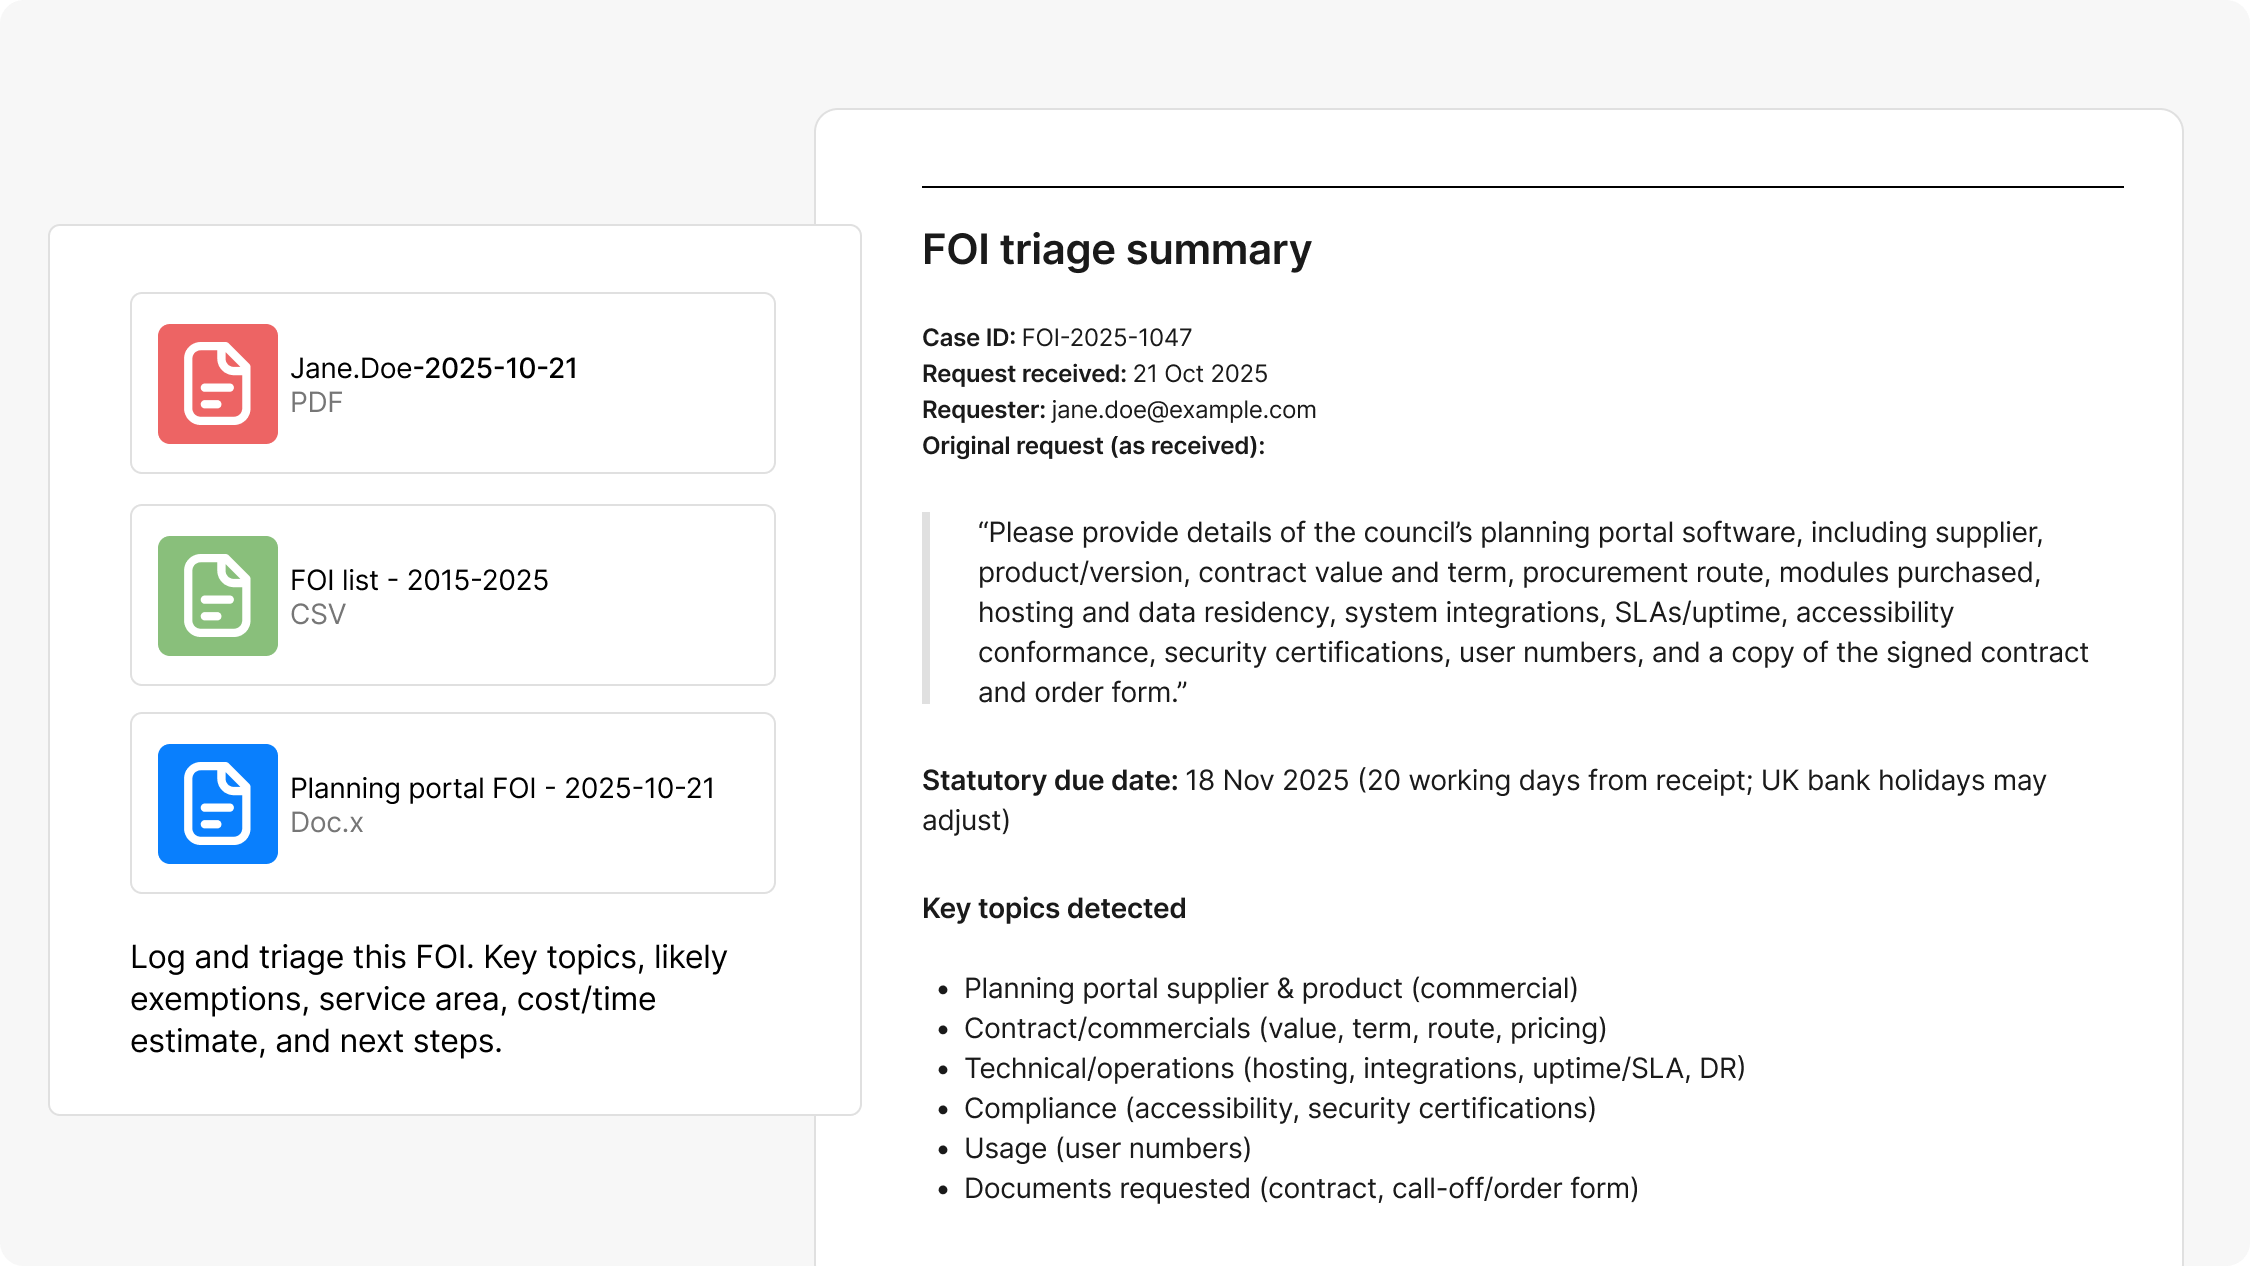Click the Compliance bullet item
The height and width of the screenshot is (1266, 2250).
[1279, 1109]
